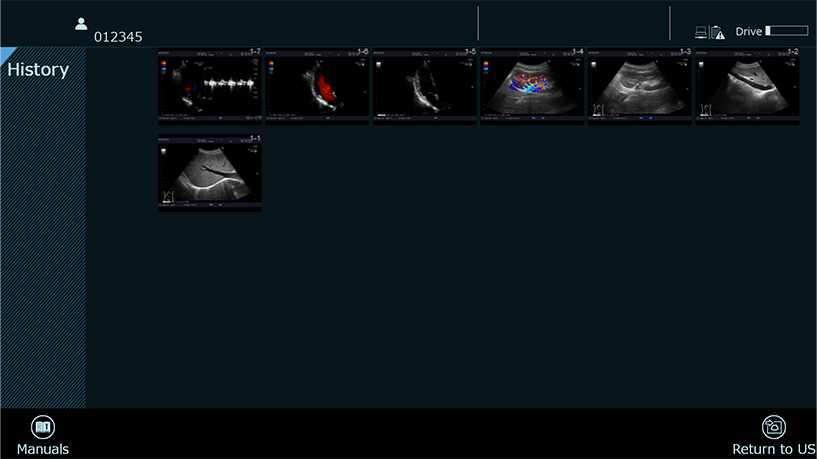Click the clipboard warning status icon
817x459 pixels.
click(717, 32)
